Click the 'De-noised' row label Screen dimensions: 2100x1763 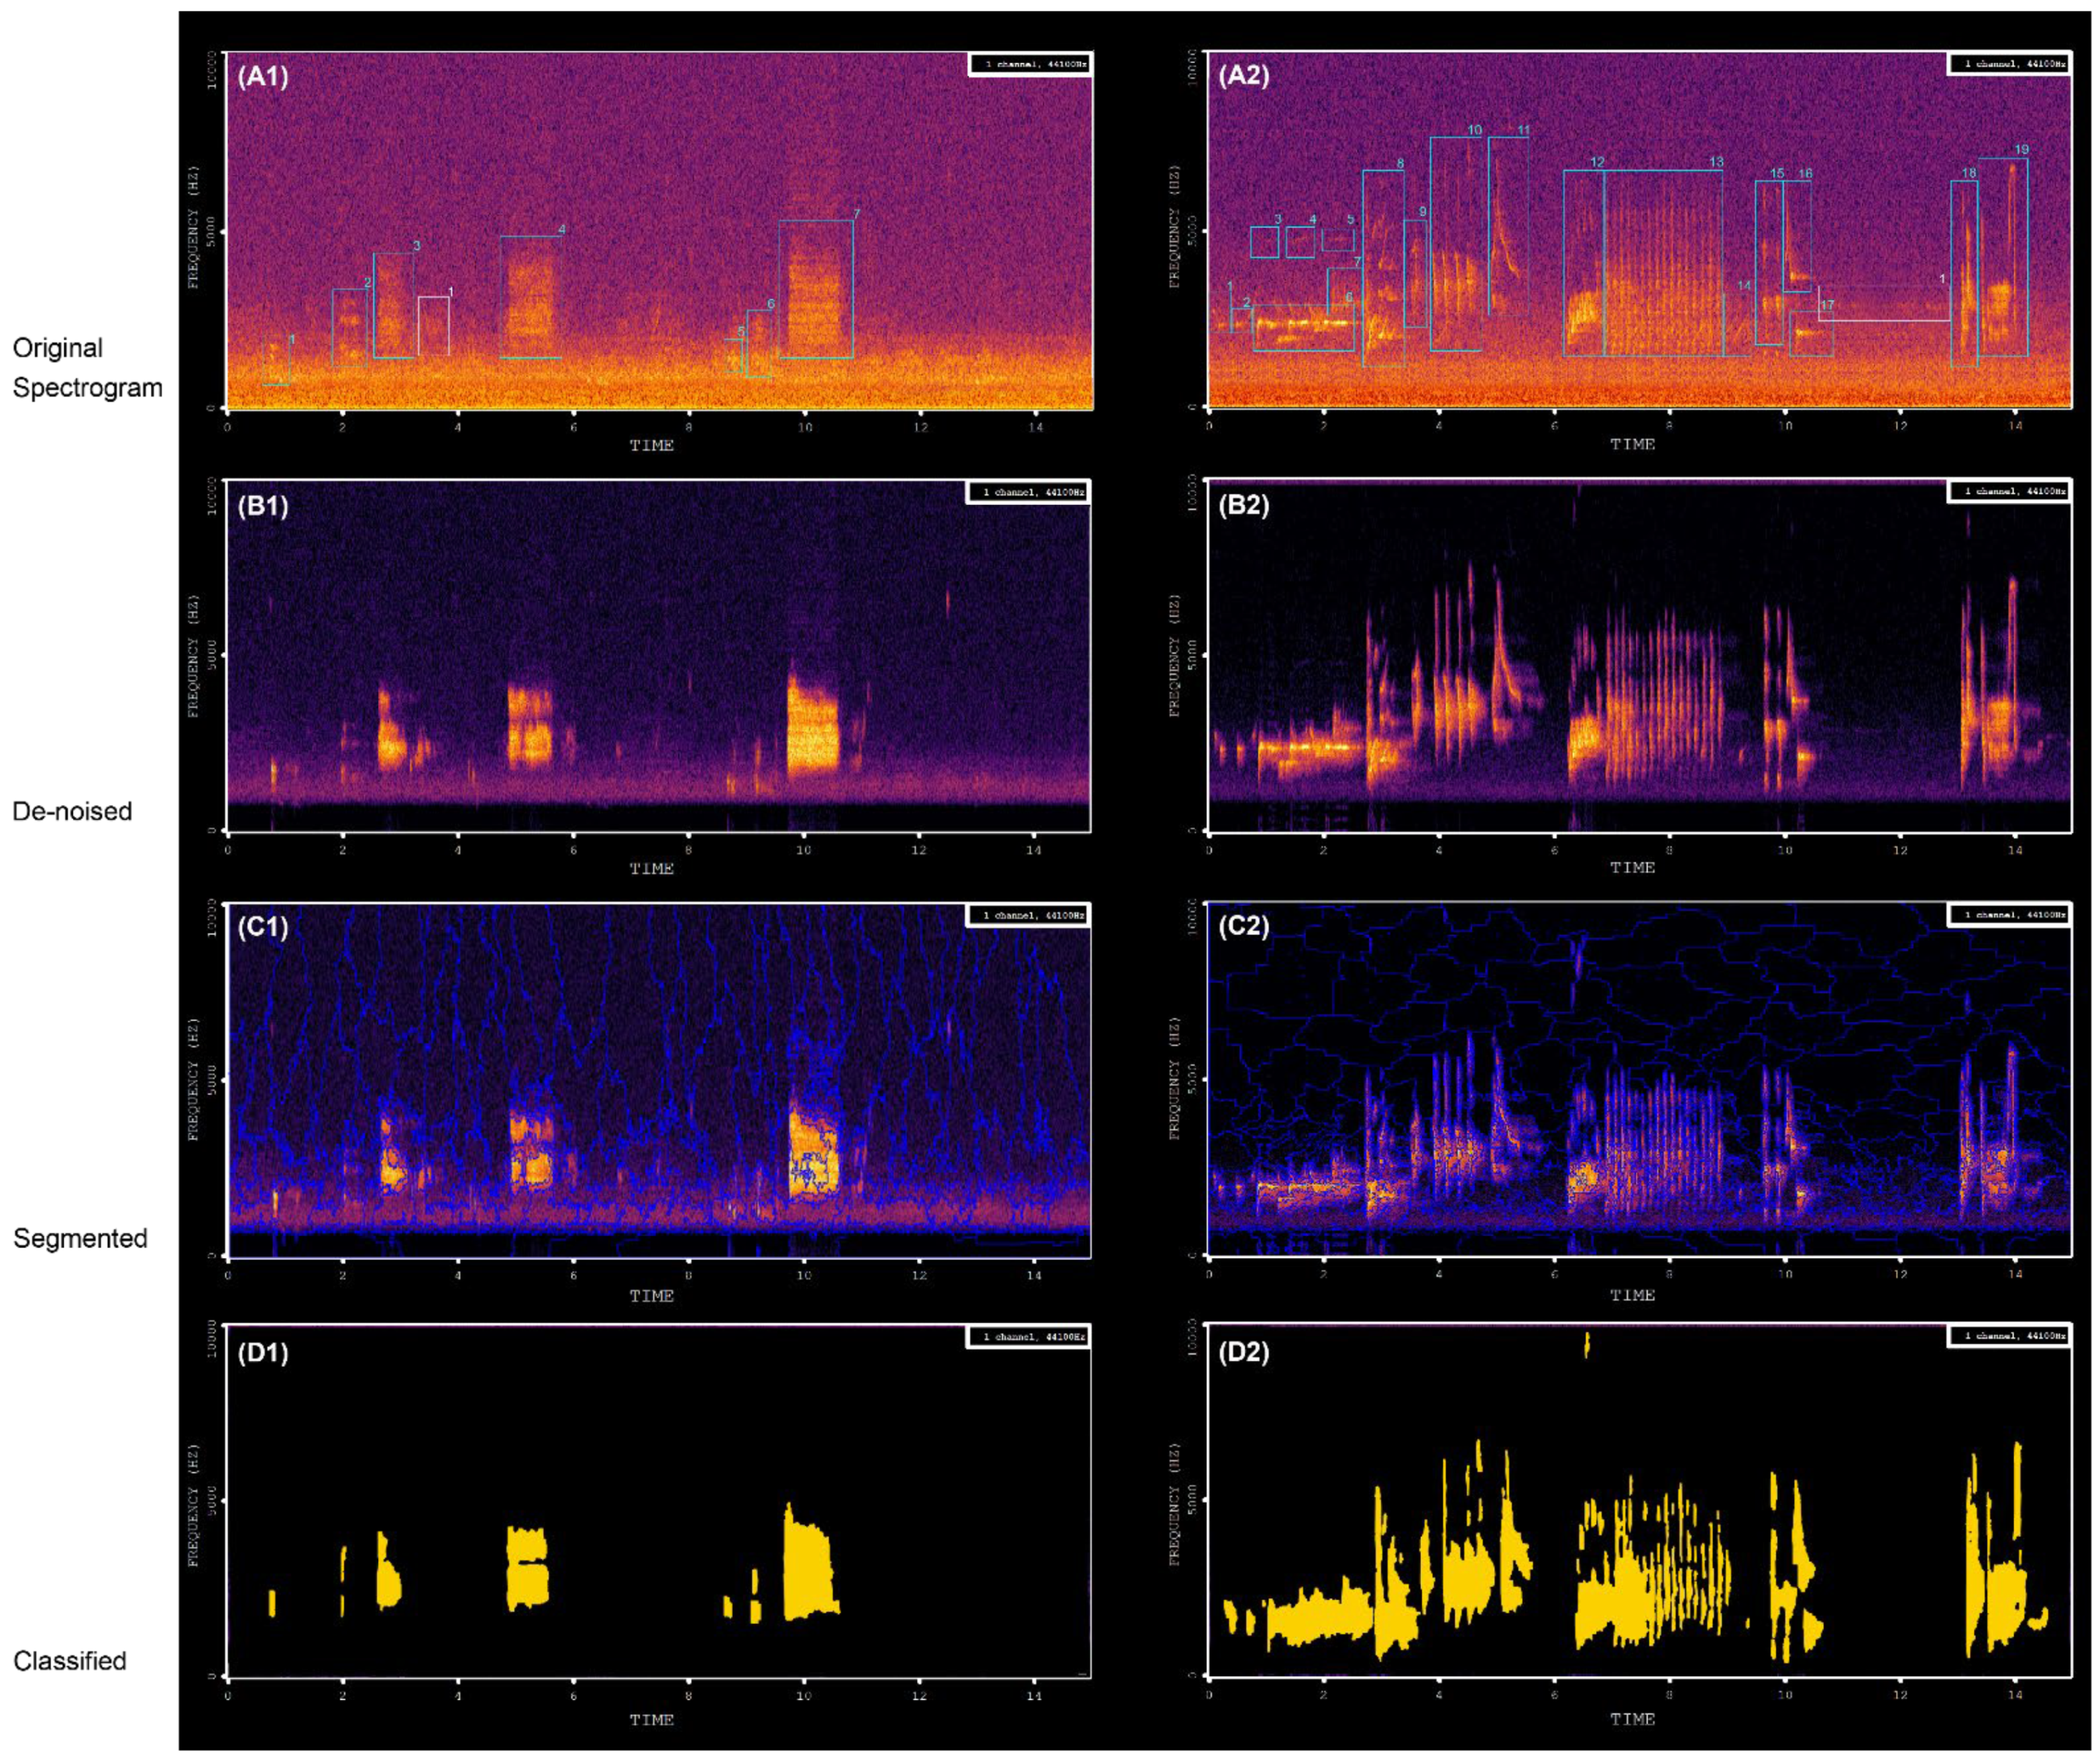pos(72,811)
